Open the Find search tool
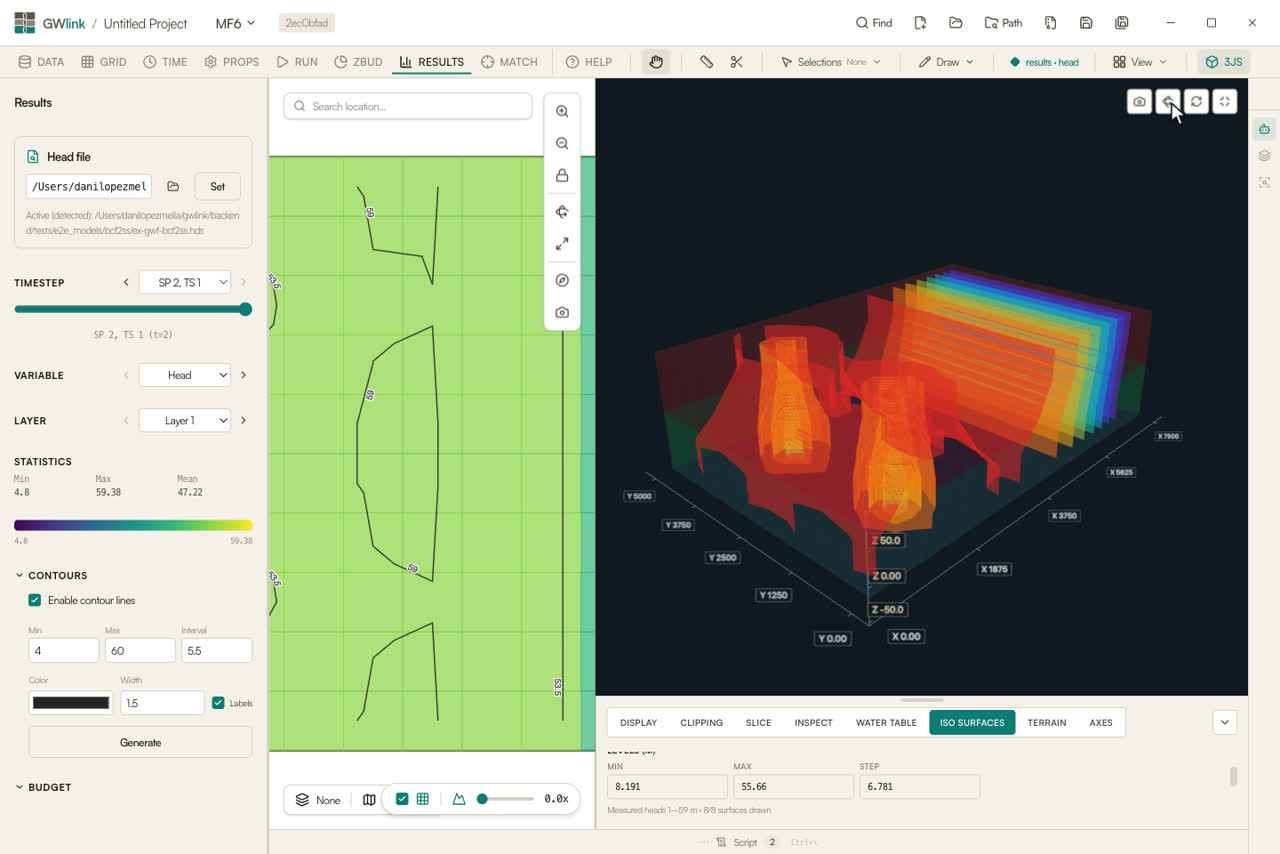 (874, 23)
